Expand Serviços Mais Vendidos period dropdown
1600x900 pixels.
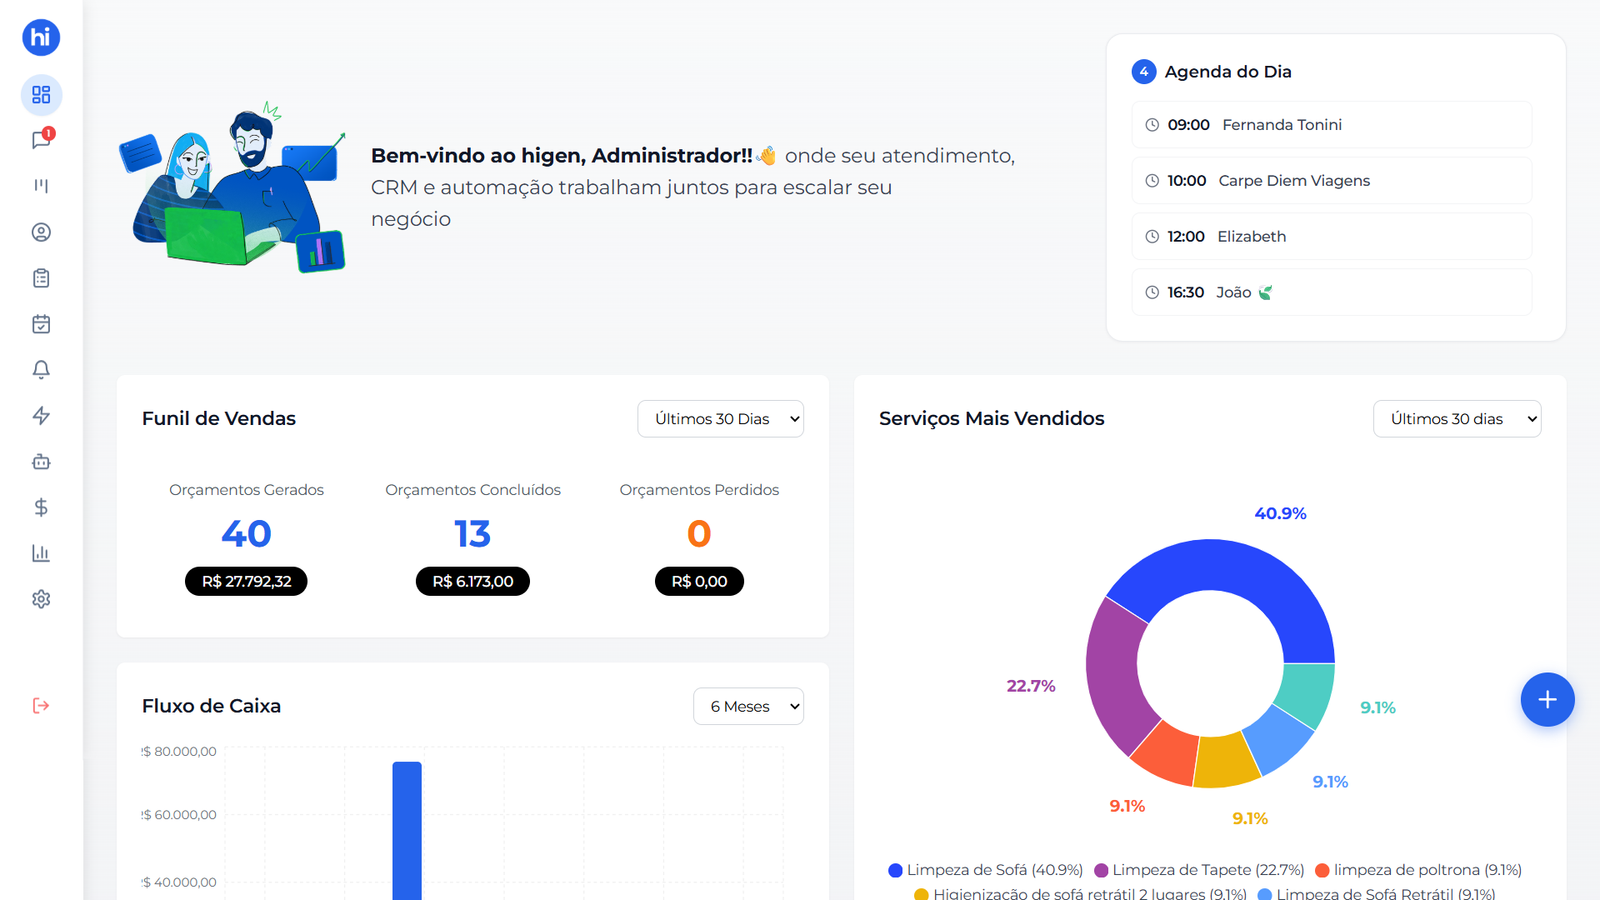(1456, 419)
